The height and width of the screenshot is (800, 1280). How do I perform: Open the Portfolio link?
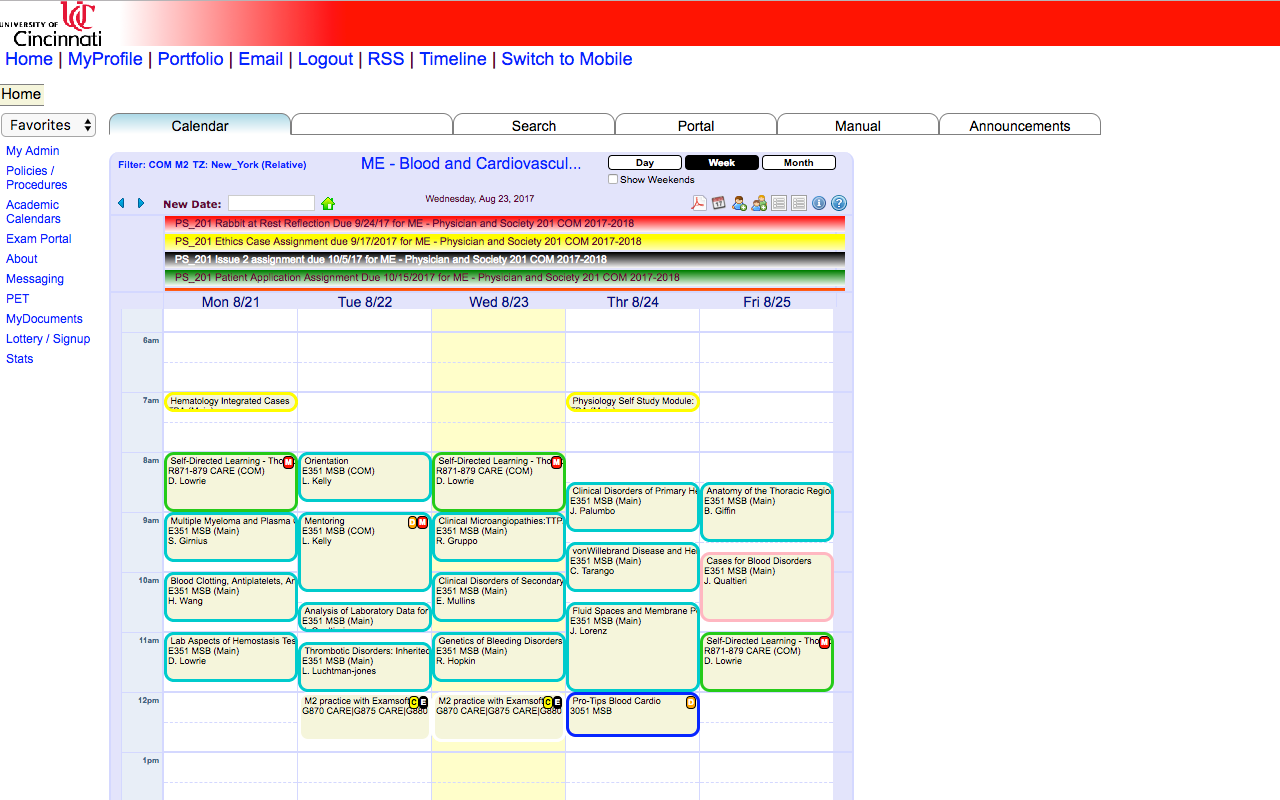coord(191,59)
